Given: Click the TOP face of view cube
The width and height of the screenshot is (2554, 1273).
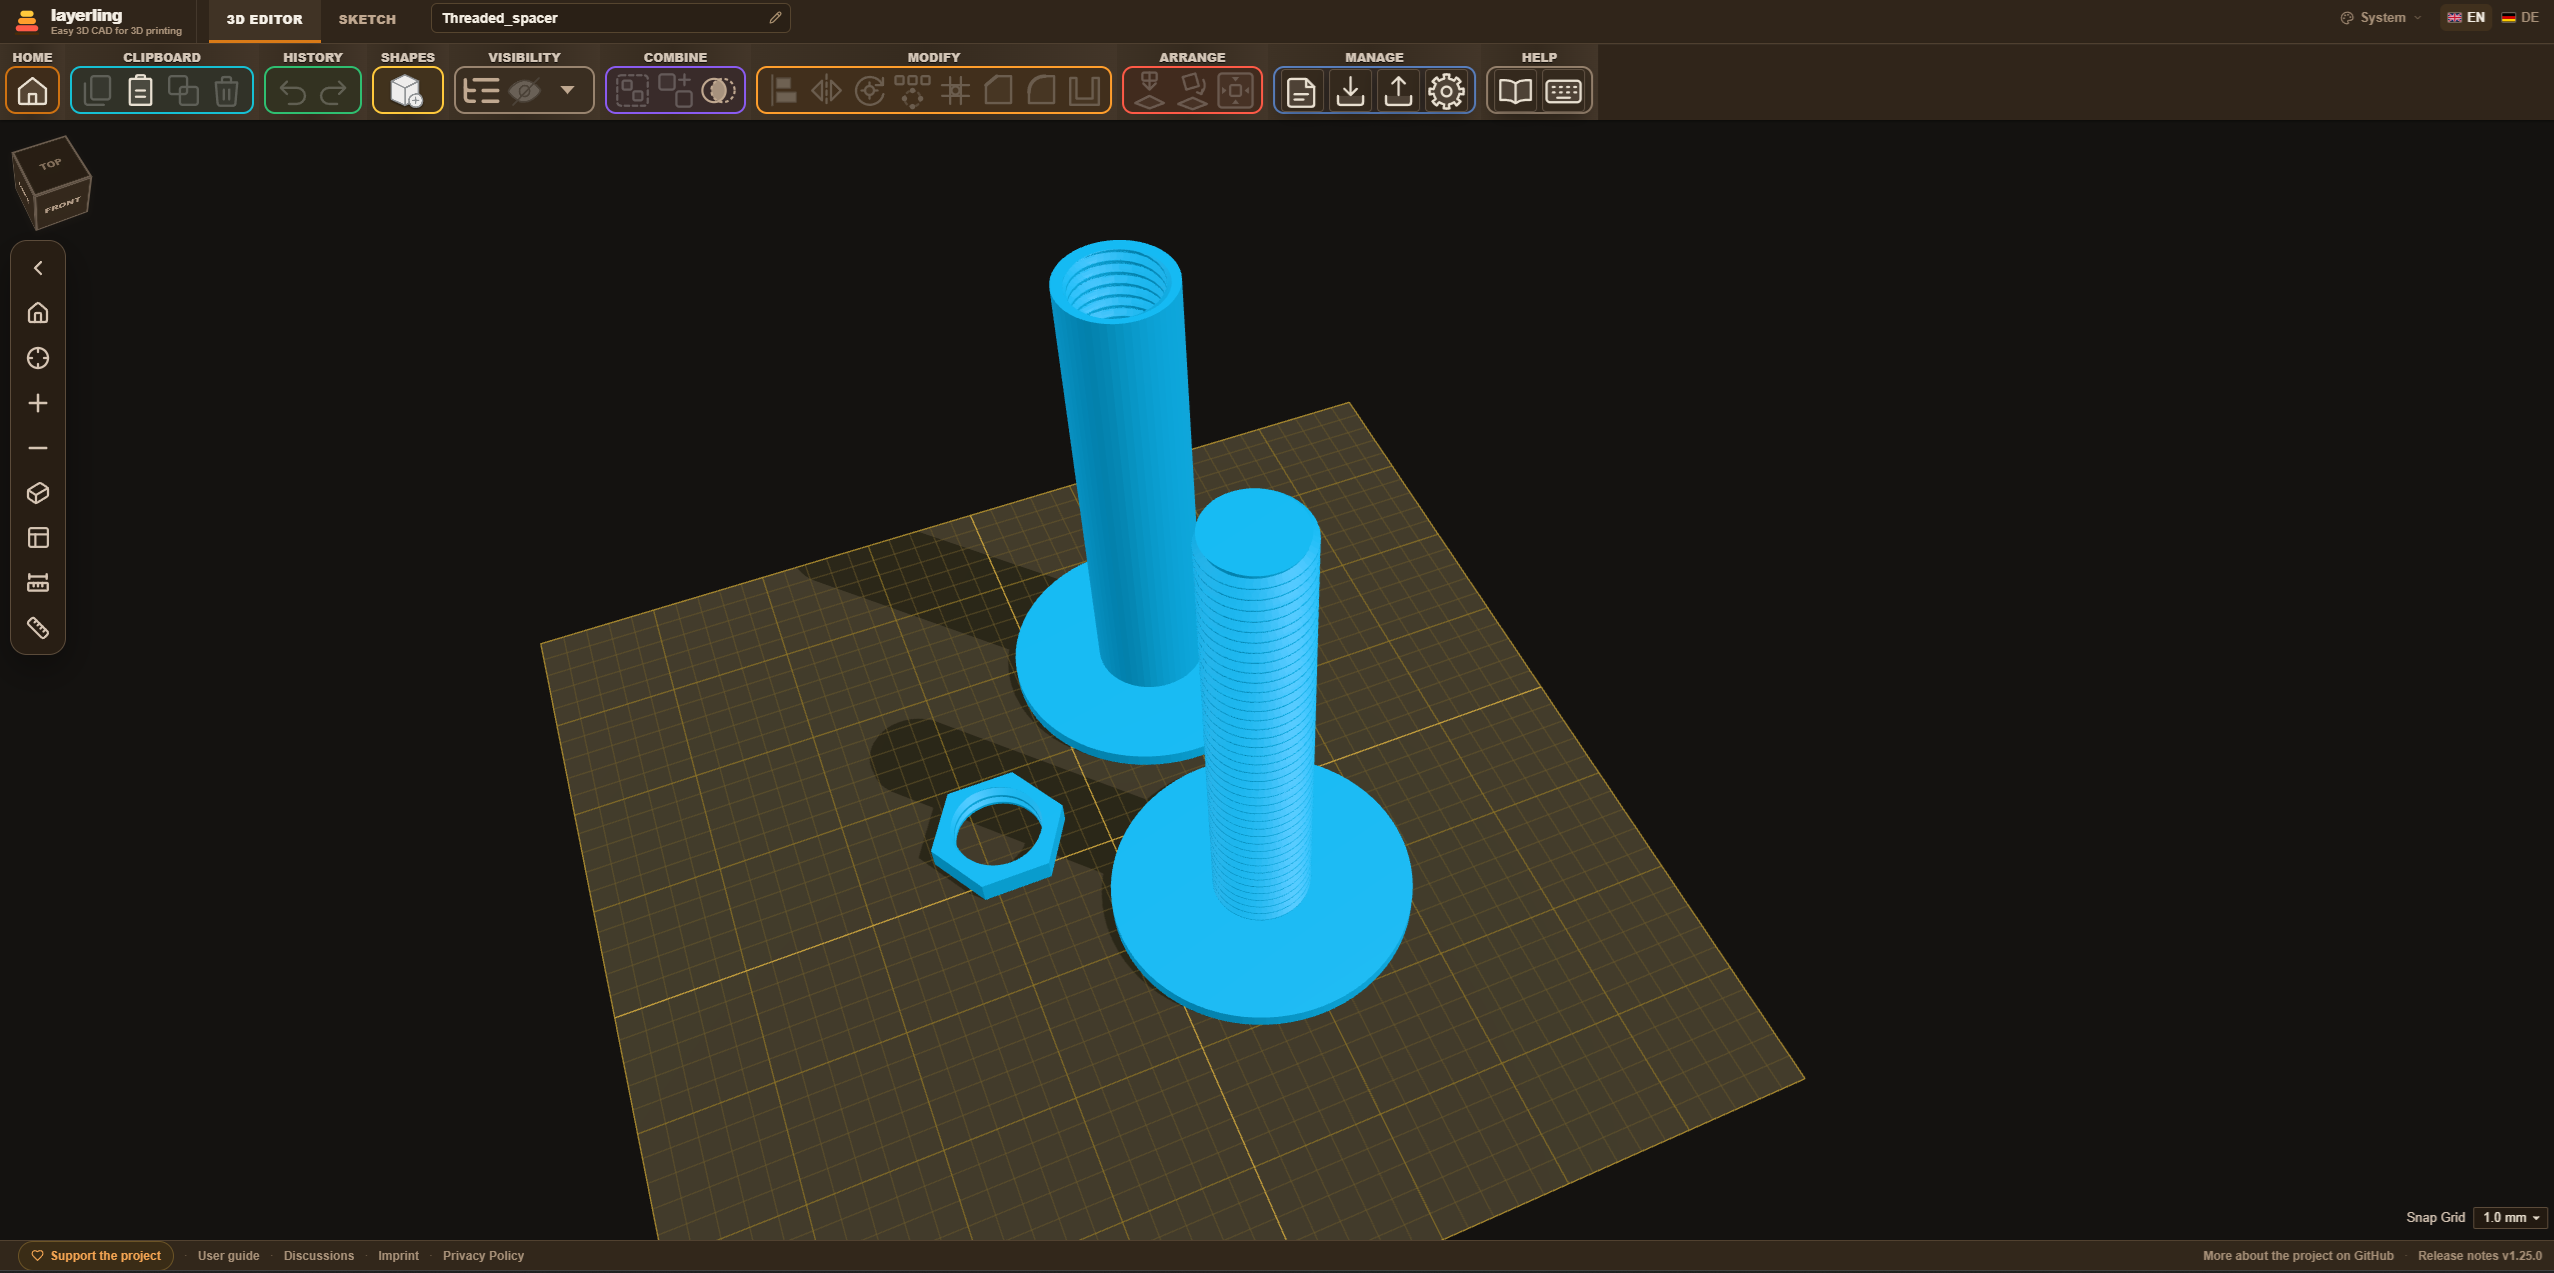Looking at the screenshot, I should [x=50, y=164].
